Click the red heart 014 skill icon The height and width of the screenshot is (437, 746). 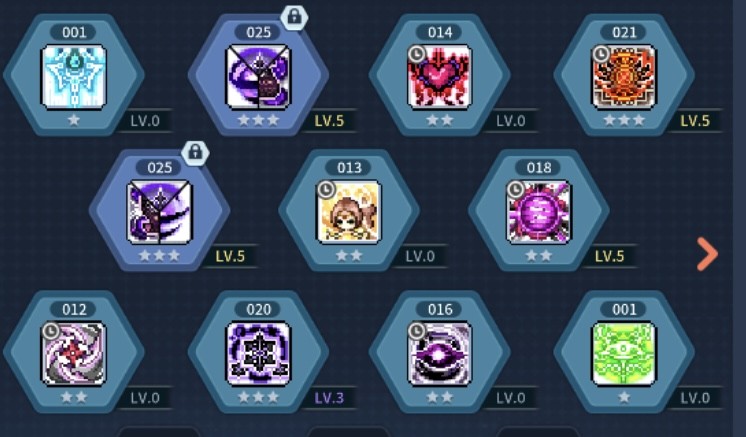point(440,77)
